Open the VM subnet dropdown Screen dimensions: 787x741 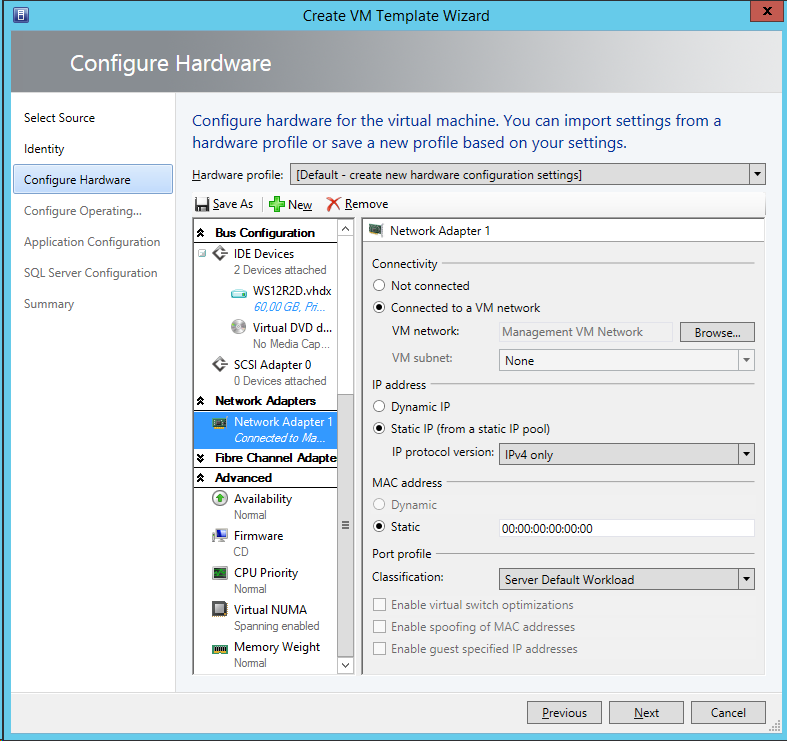tap(746, 360)
